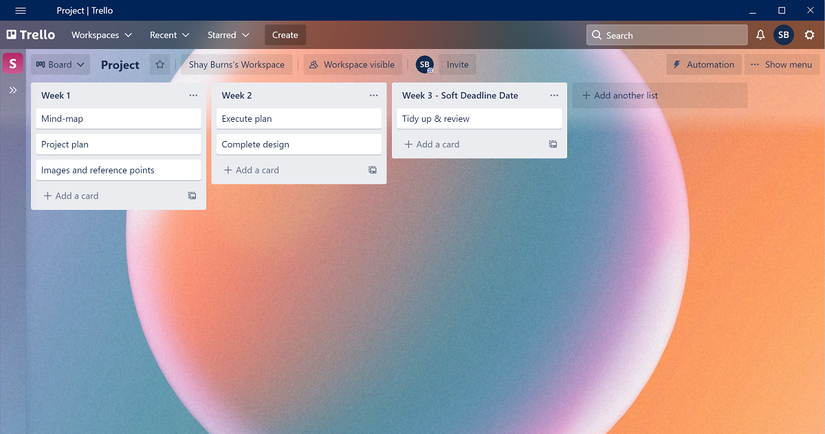
Task: Open the Board view switcher dropdown
Action: (x=60, y=64)
